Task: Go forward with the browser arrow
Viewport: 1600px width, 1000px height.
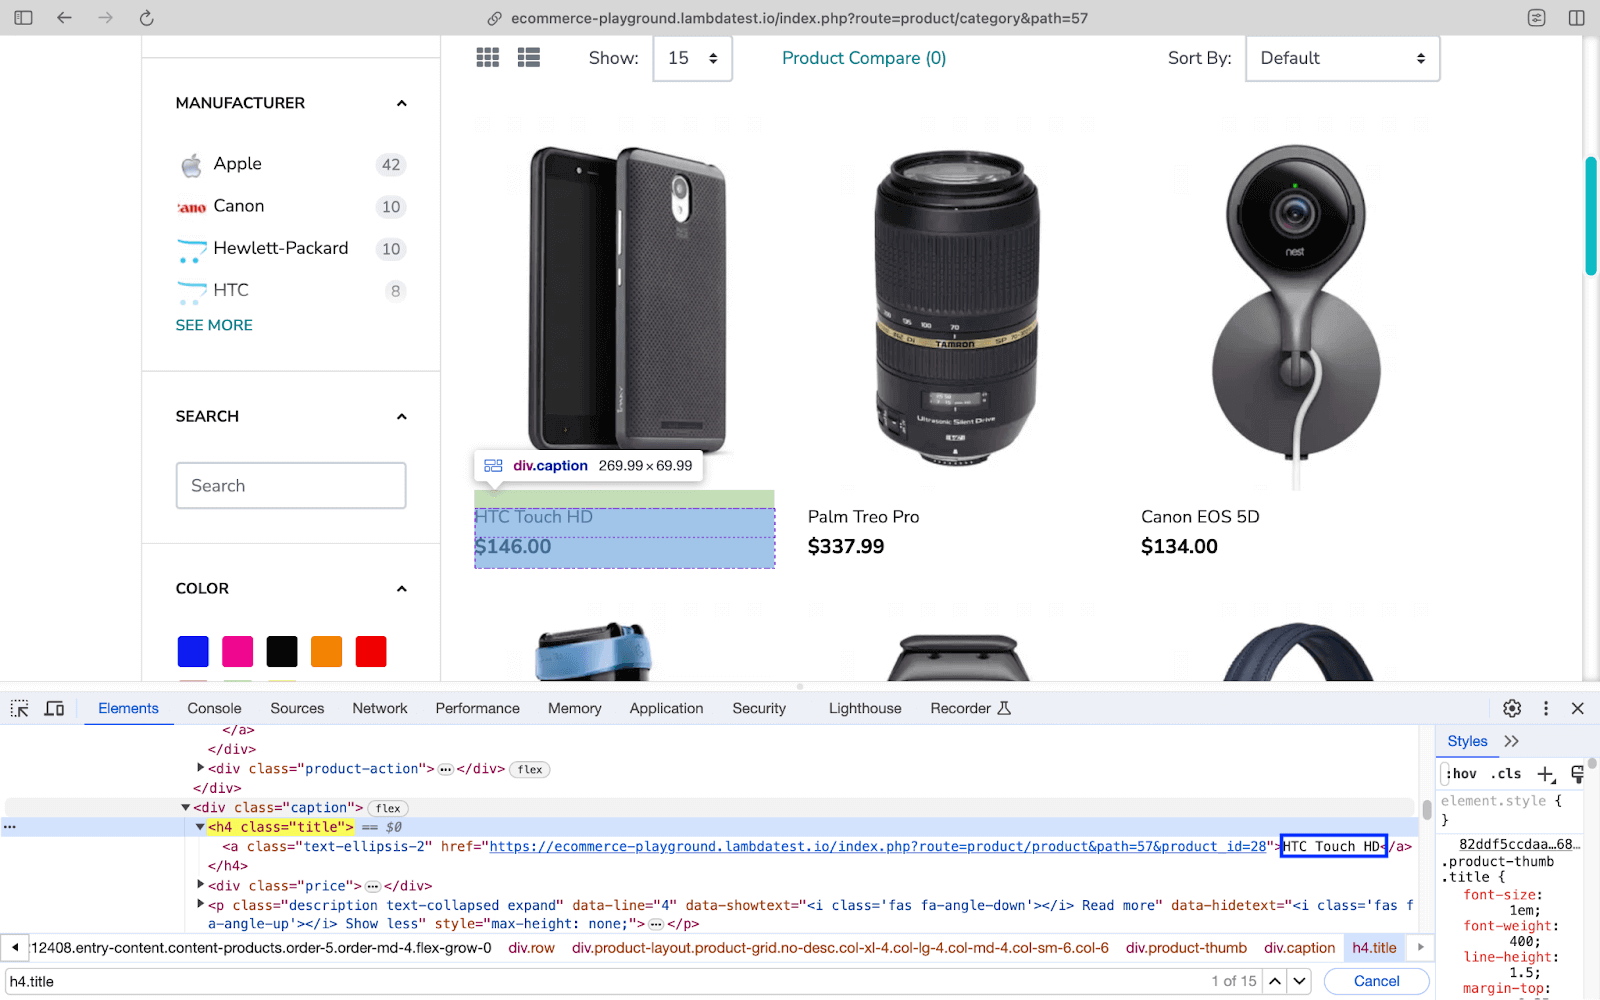Action: pyautogui.click(x=105, y=18)
